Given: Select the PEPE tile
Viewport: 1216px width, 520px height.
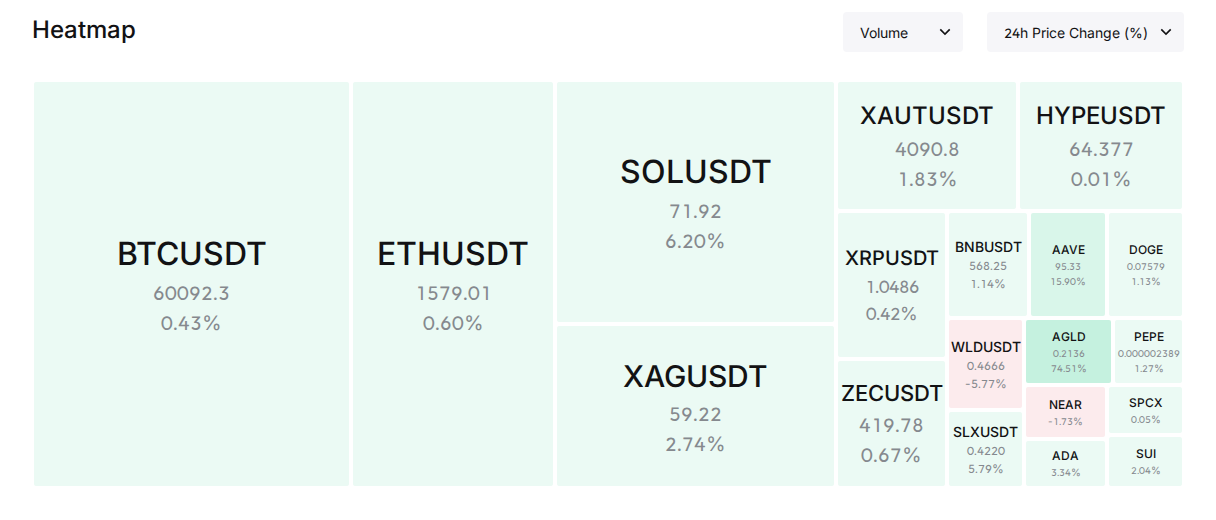Looking at the screenshot, I should pyautogui.click(x=1148, y=351).
